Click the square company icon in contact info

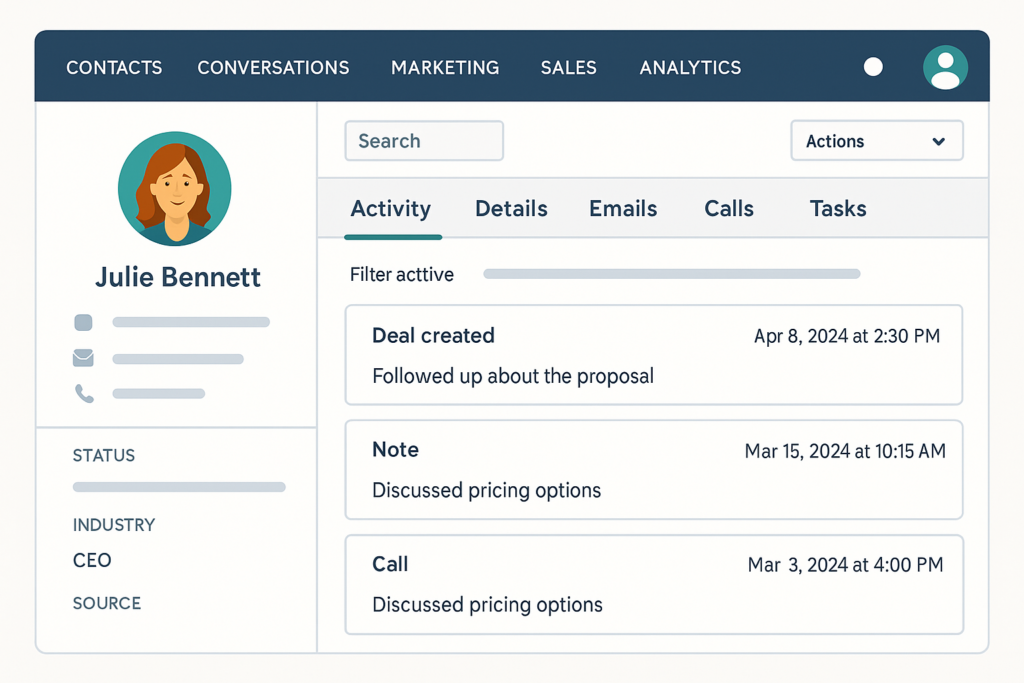[x=84, y=322]
